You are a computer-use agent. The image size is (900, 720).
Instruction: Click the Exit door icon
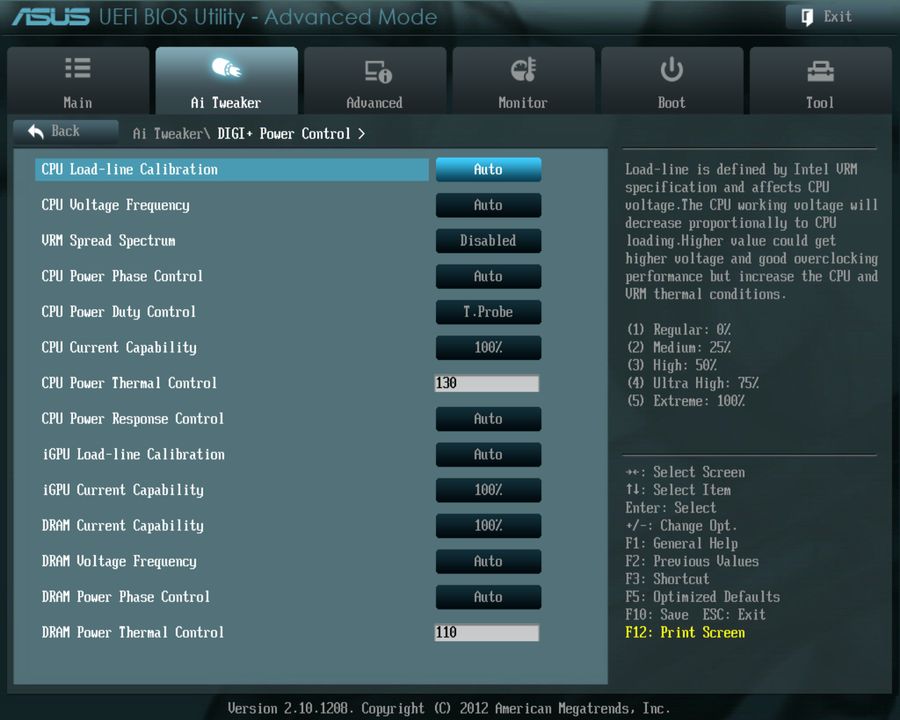(807, 17)
